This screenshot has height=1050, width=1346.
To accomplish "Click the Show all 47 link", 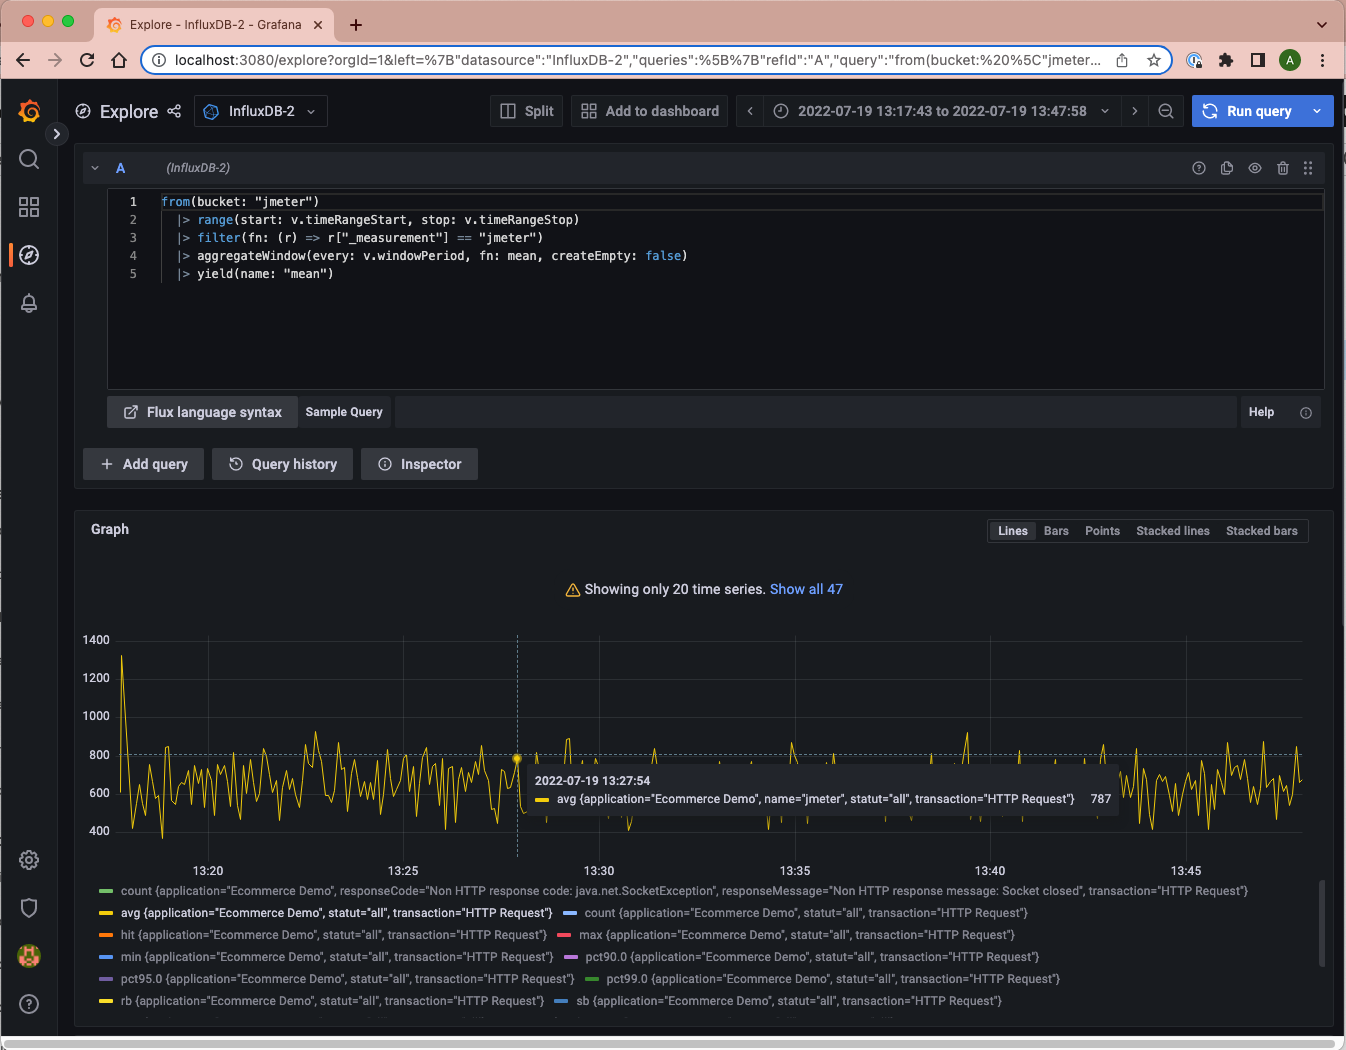I will (x=806, y=589).
